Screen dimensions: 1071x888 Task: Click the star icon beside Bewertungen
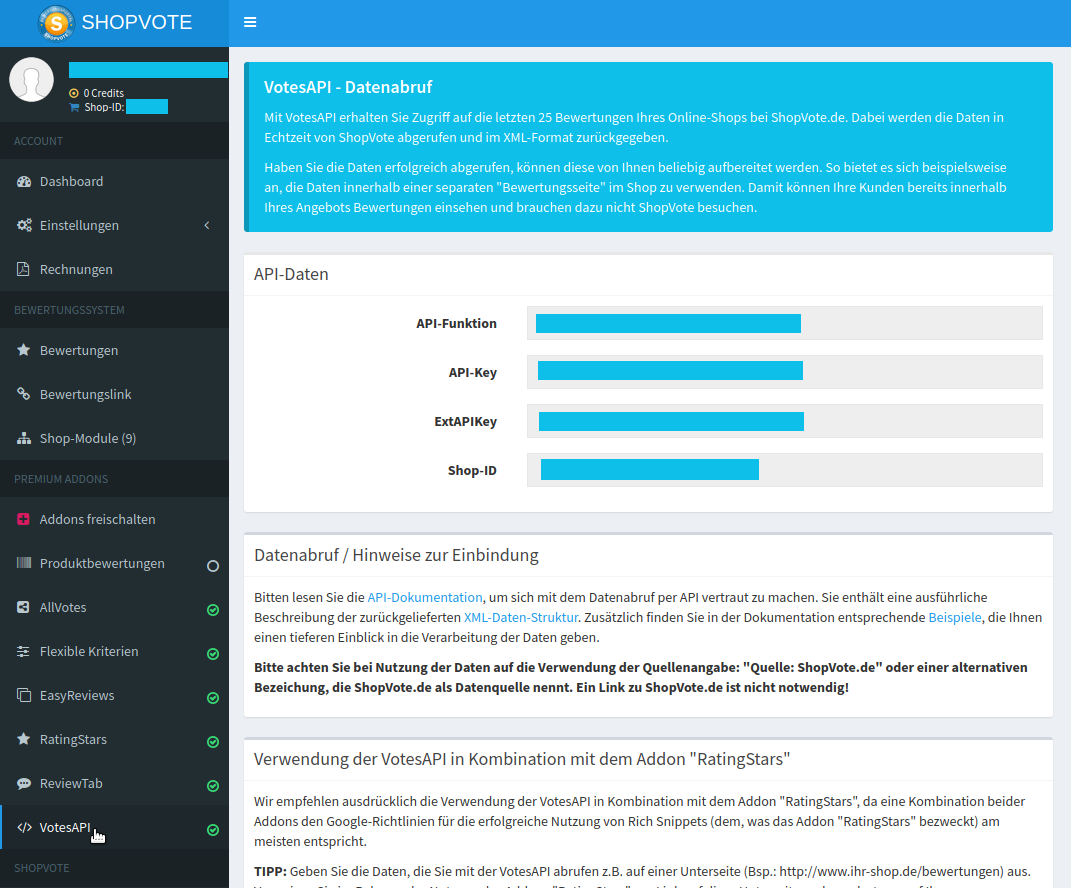pyautogui.click(x=23, y=350)
